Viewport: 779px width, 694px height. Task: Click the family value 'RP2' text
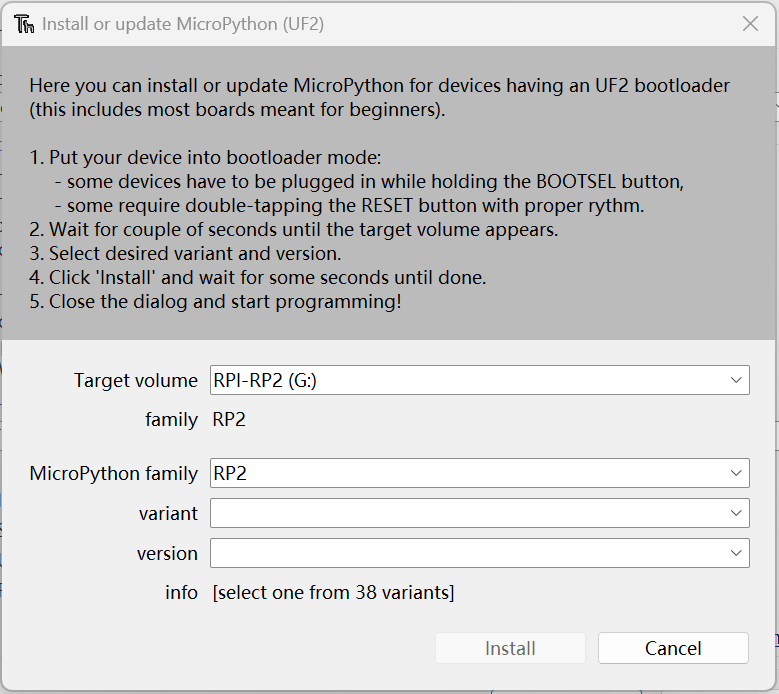(x=229, y=420)
